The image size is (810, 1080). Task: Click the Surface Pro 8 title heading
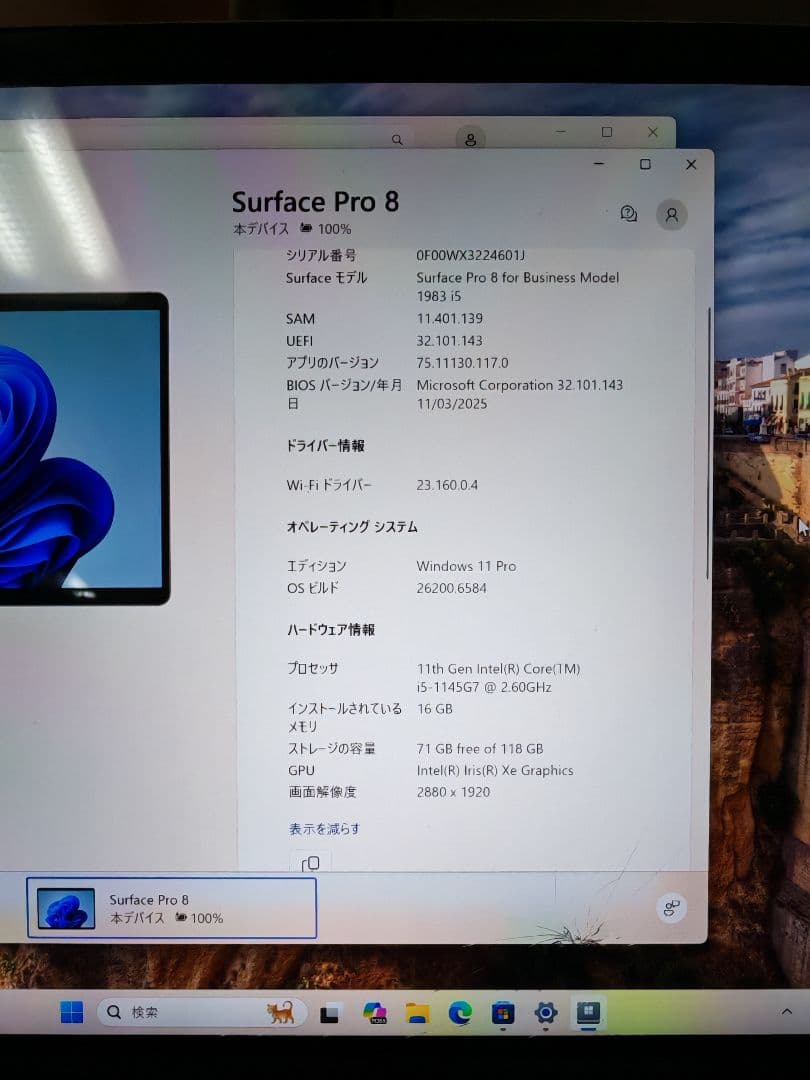pos(315,201)
